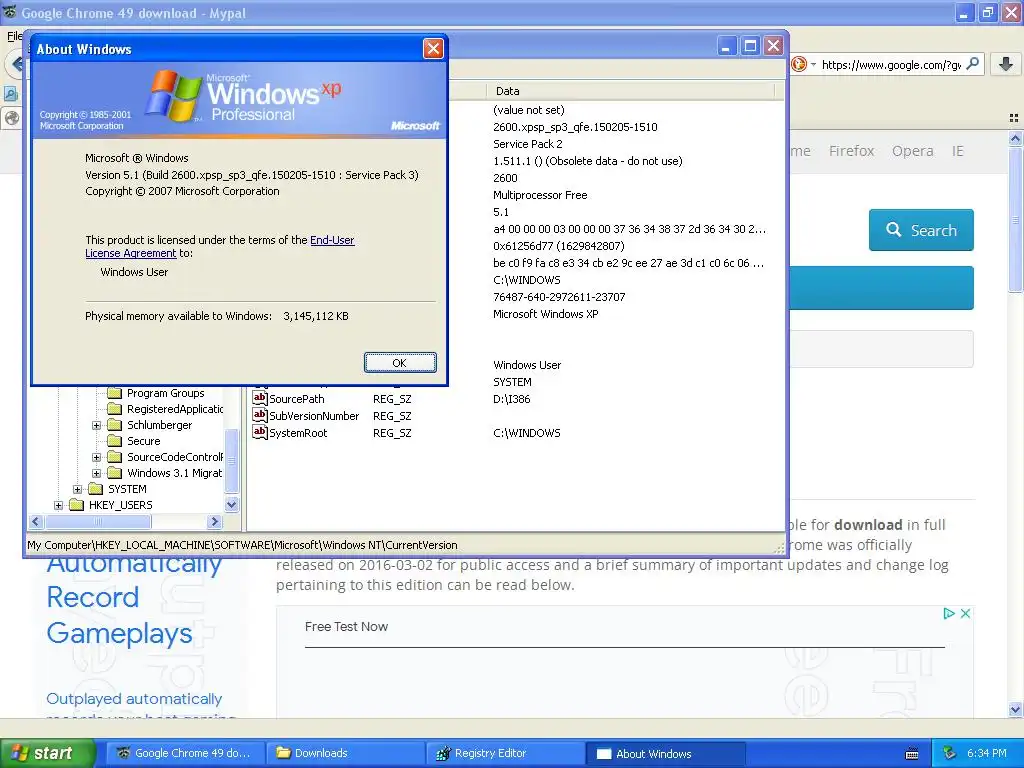The image size is (1024, 768).
Task: Expand the SYSTEM registry key
Action: 77,489
